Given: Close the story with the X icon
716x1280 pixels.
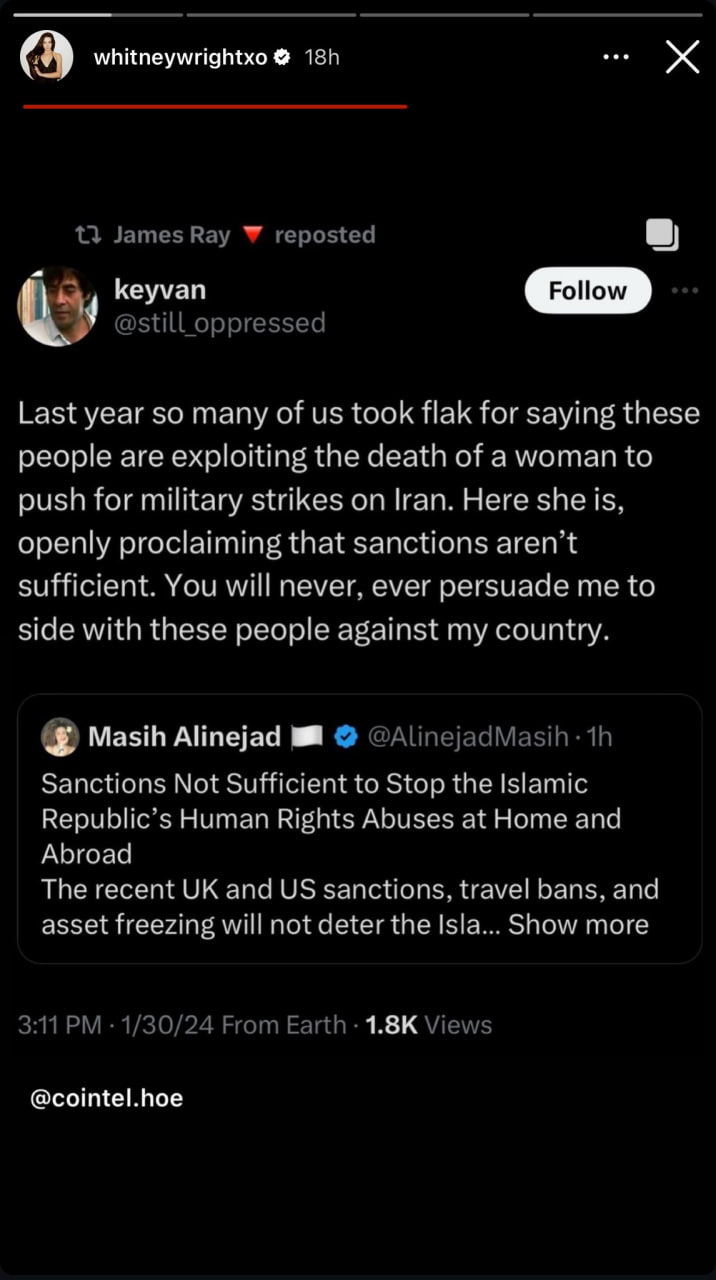Looking at the screenshot, I should [682, 57].
